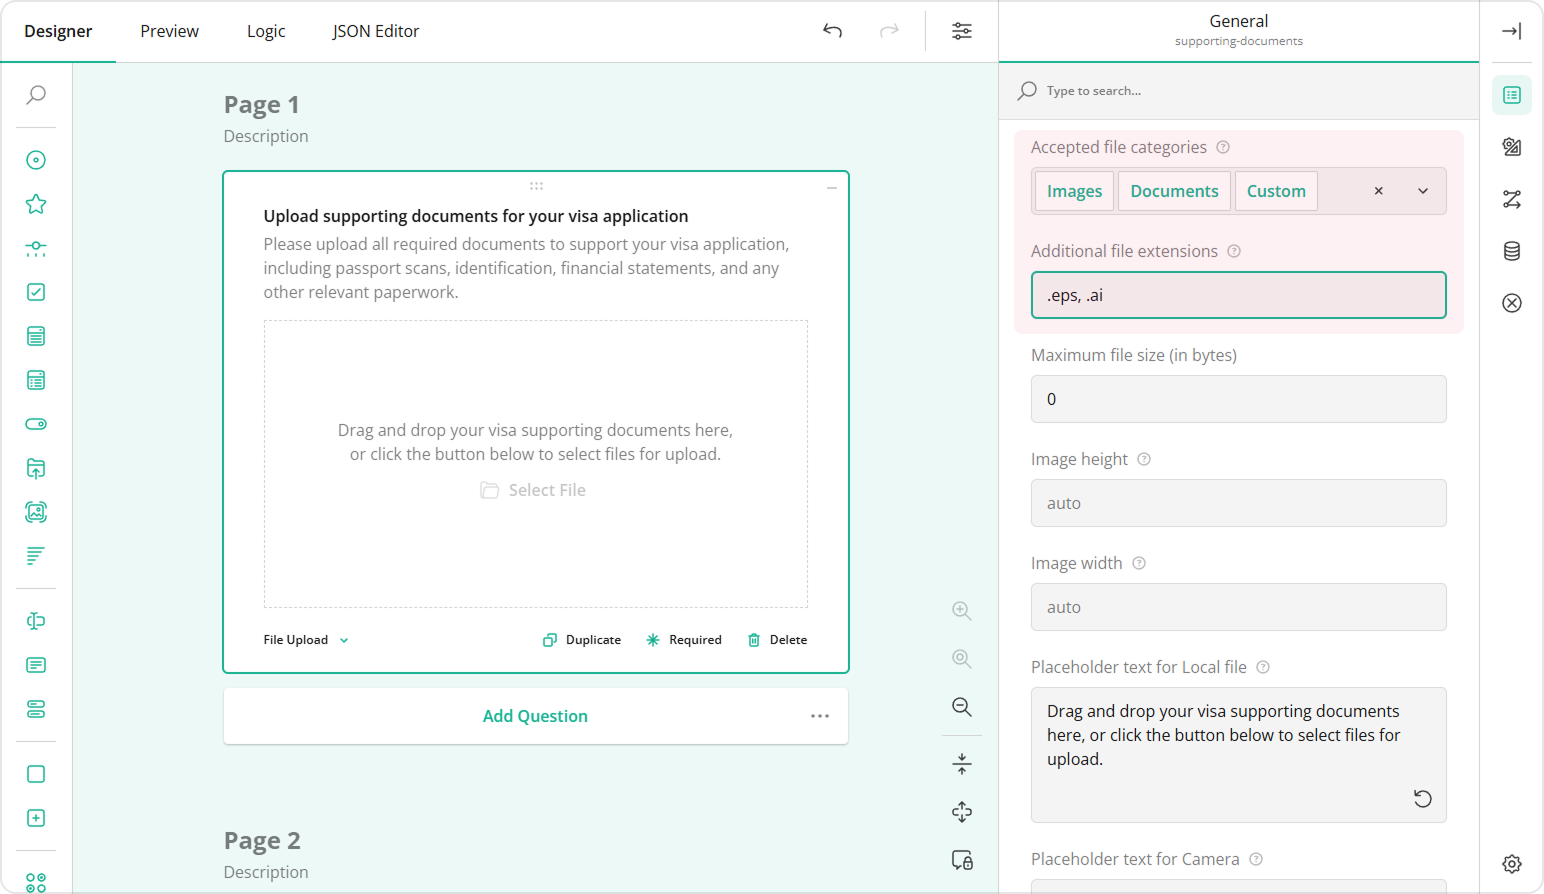Open the Logic branching panel icon
The width and height of the screenshot is (1544, 894).
pyautogui.click(x=1511, y=199)
